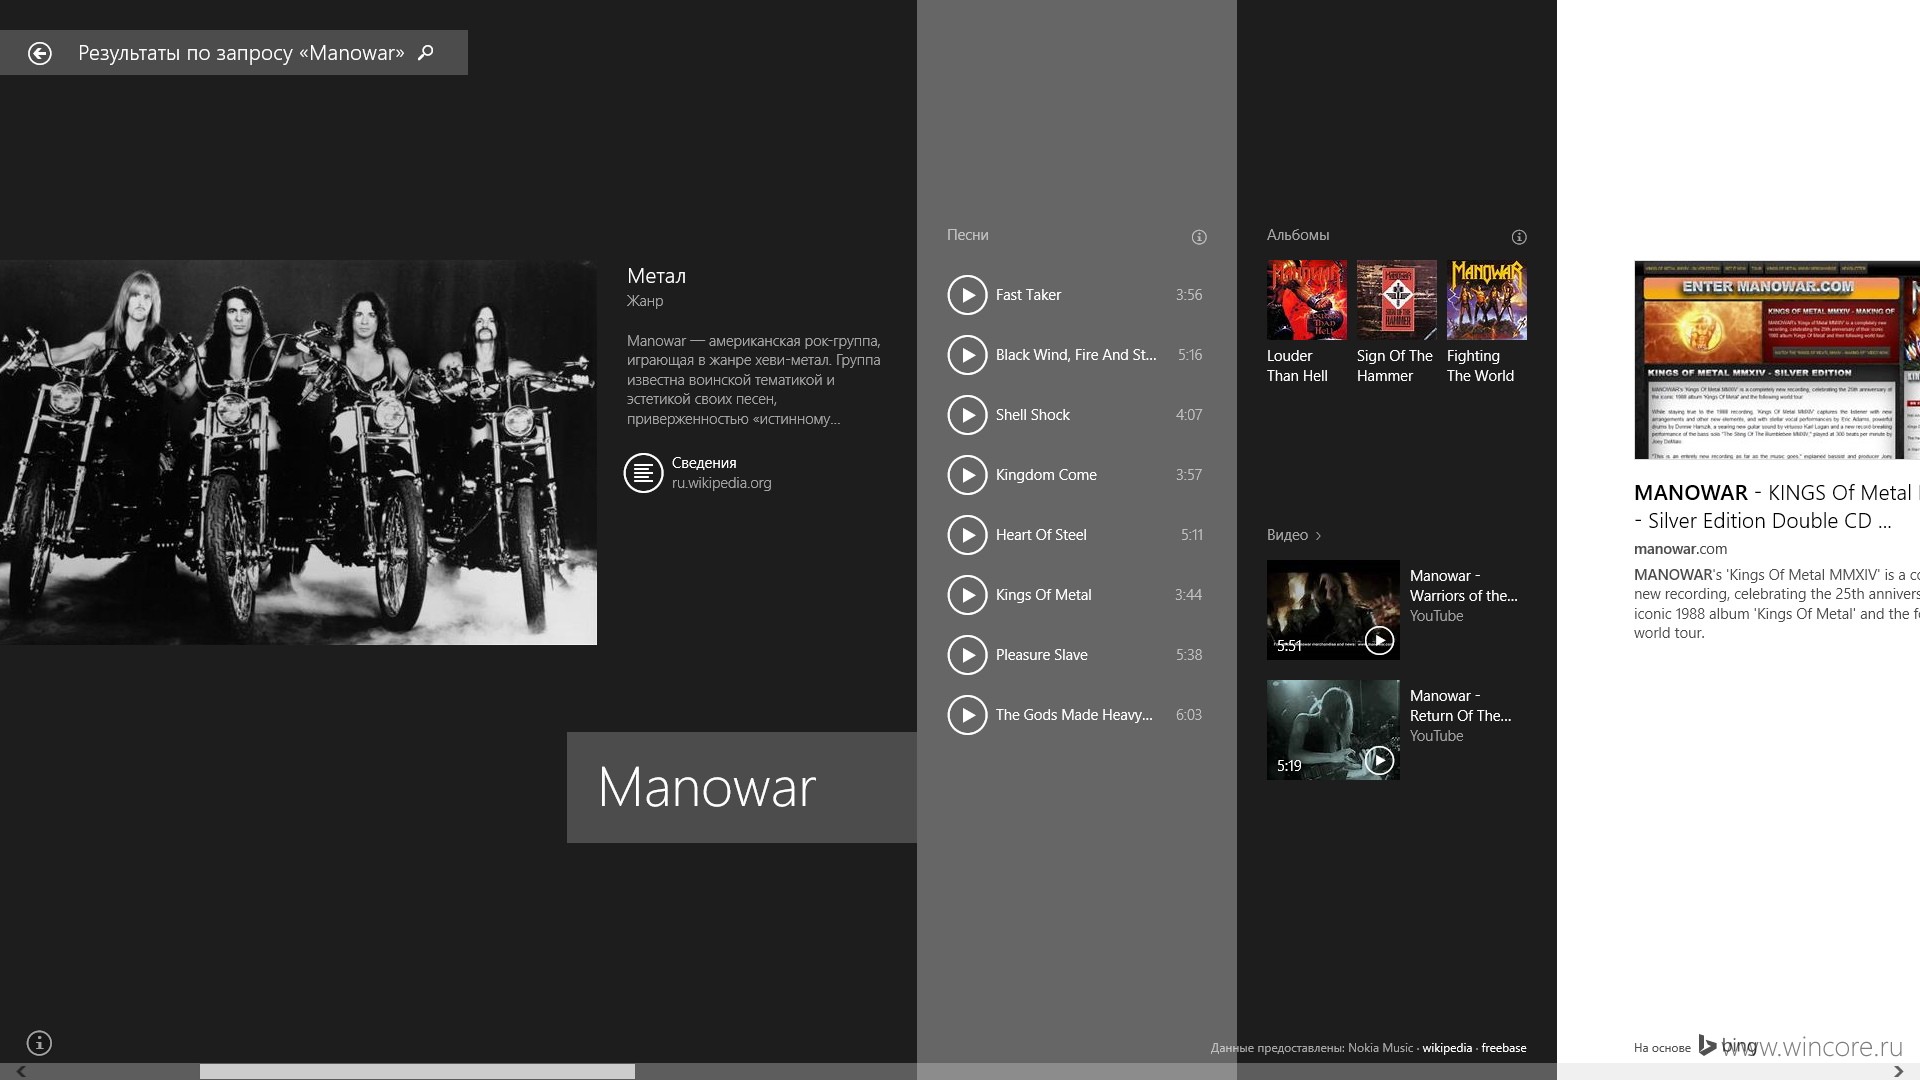
Task: Select the Fast Taker song title
Action: pos(1028,295)
